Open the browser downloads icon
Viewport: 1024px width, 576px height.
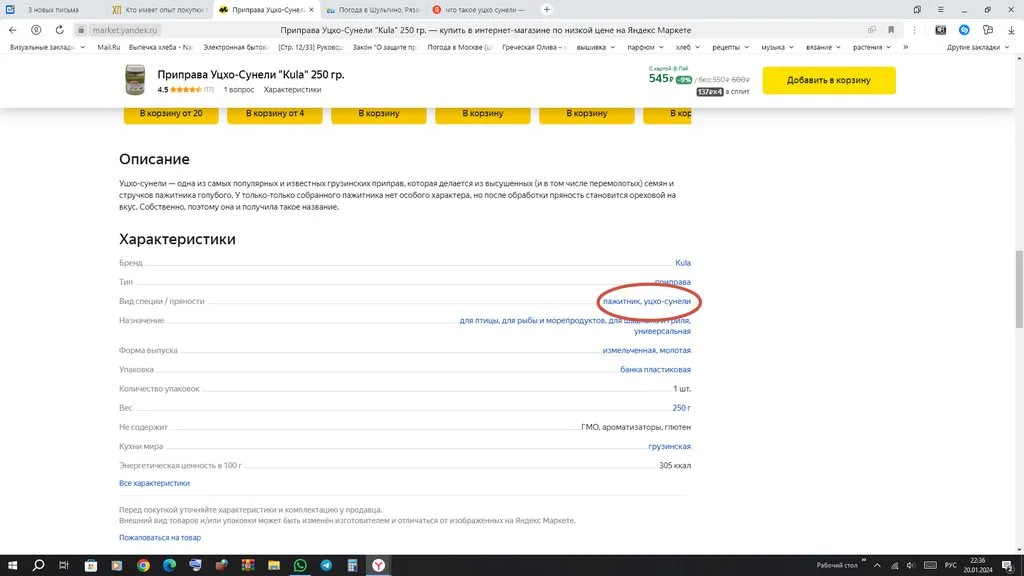[1011, 30]
